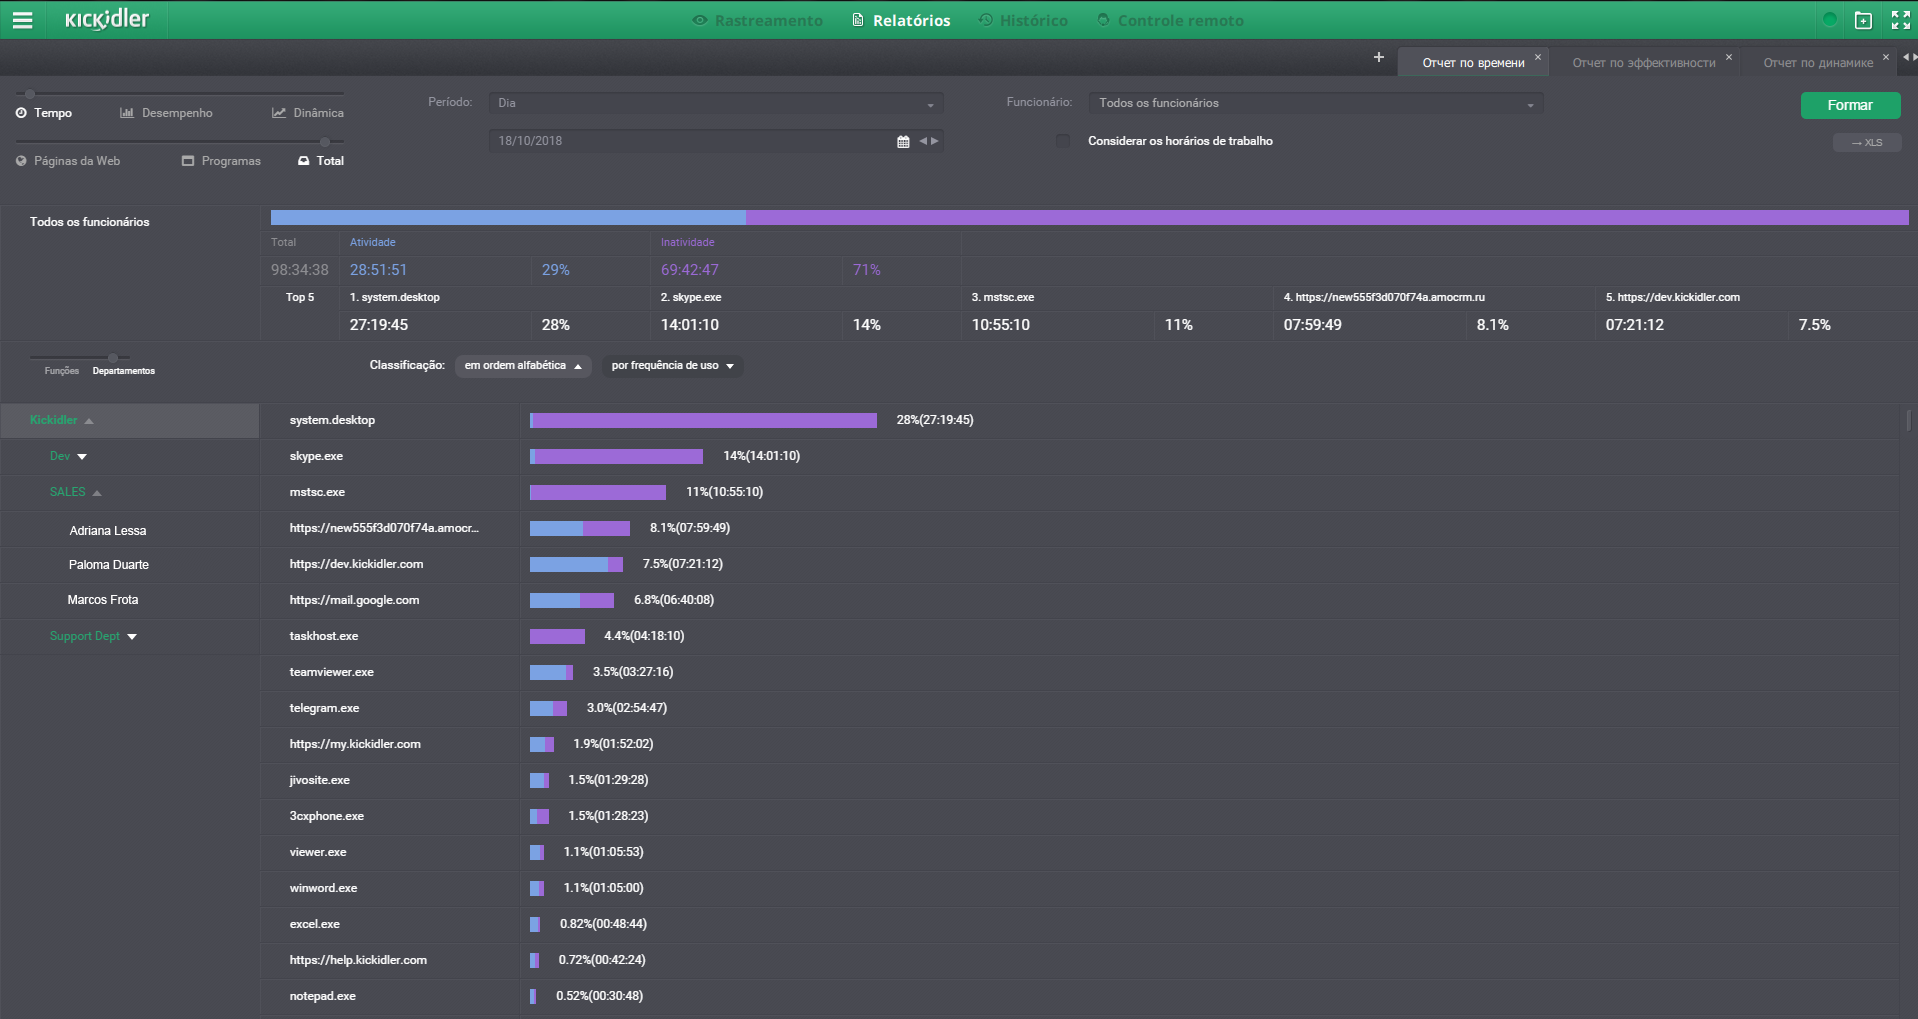
Task: Click the add-window icon in top bar
Action: pyautogui.click(x=1864, y=20)
